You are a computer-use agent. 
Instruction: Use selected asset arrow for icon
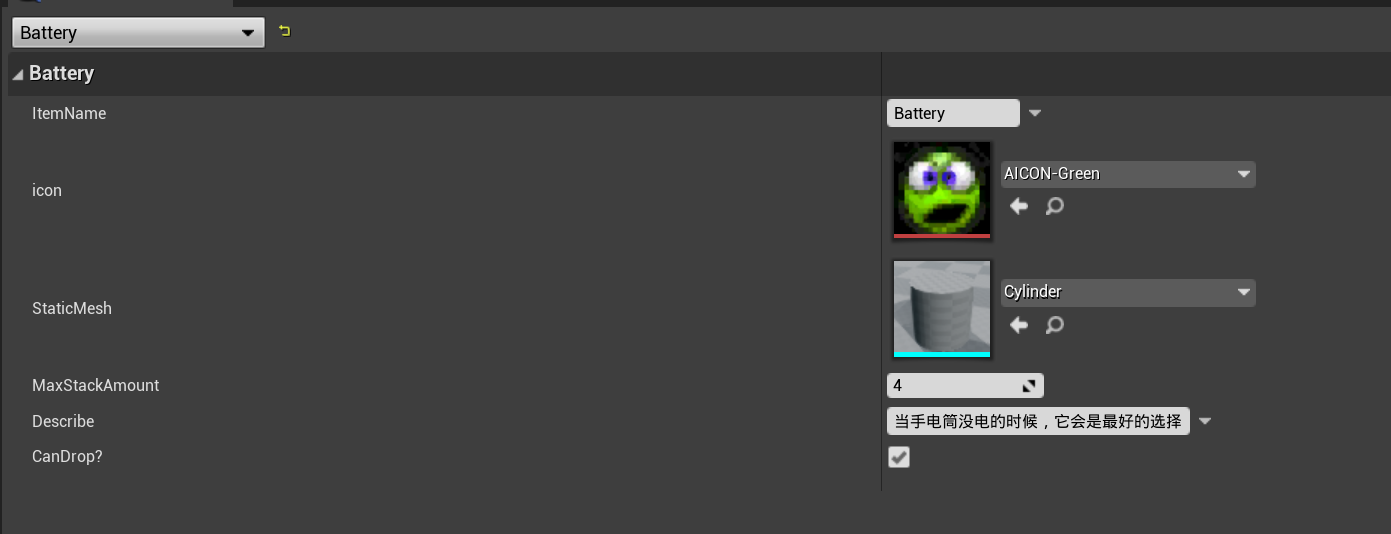(1019, 206)
